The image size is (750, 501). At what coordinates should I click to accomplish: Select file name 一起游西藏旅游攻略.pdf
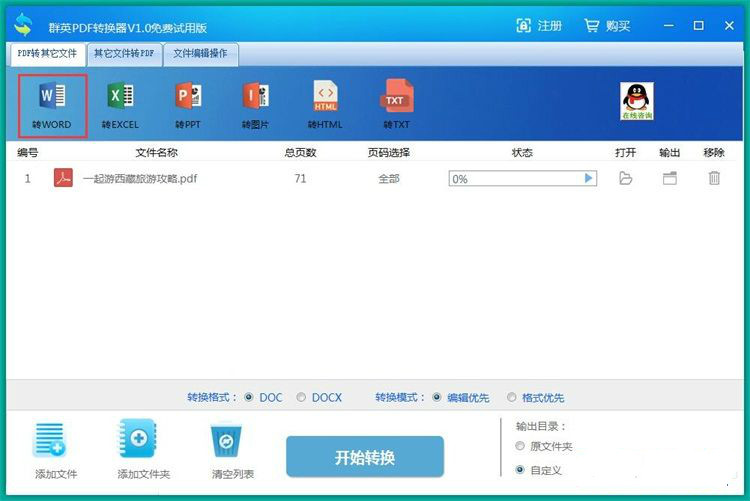pos(140,178)
